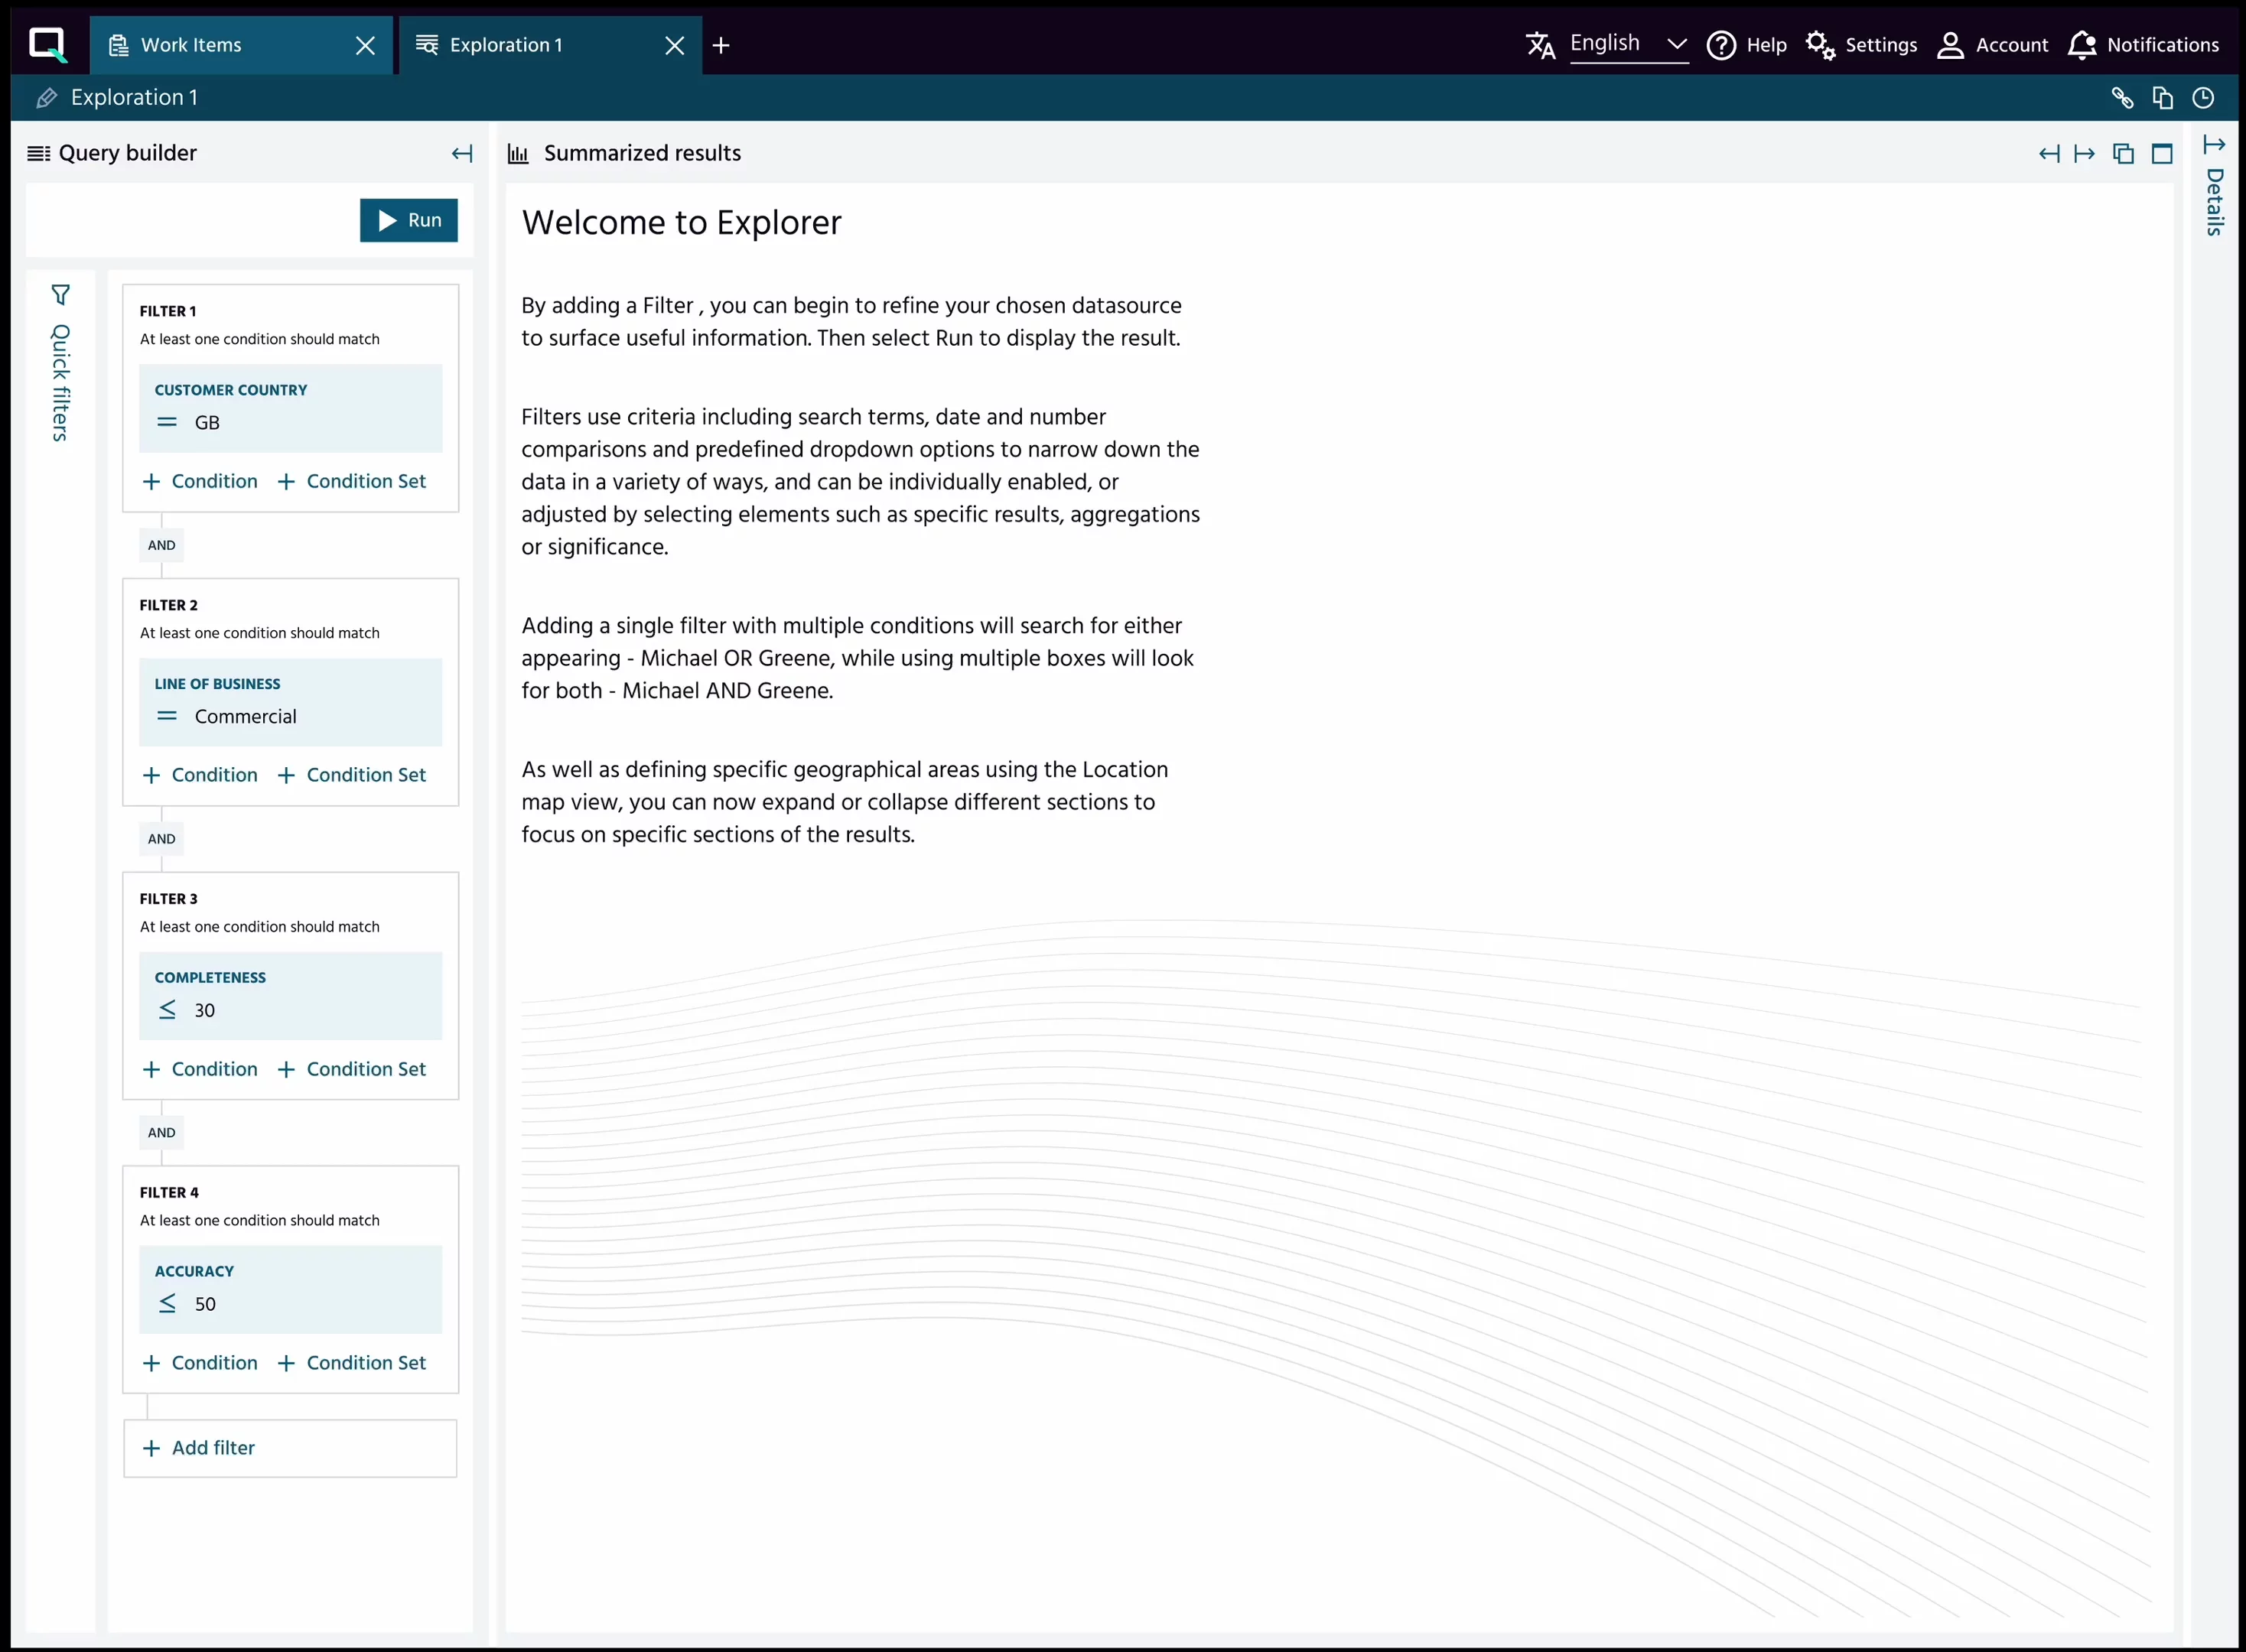Viewport: 2246px width, 1652px height.
Task: Collapse the Query builder panel with the arrow
Action: pyautogui.click(x=461, y=154)
